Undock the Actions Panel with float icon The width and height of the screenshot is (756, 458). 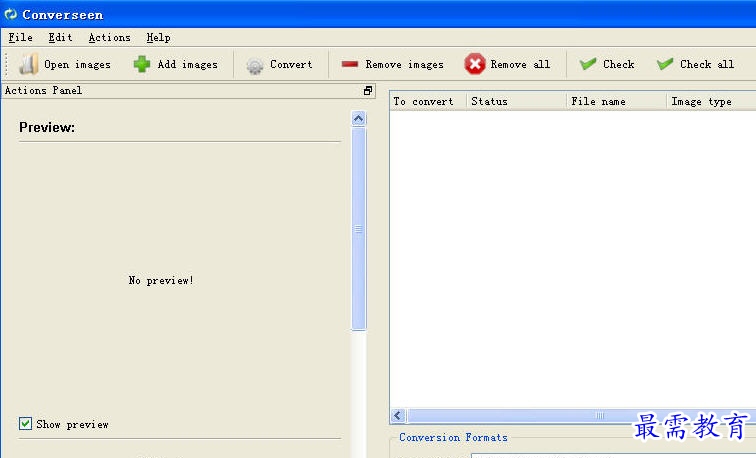coord(368,91)
